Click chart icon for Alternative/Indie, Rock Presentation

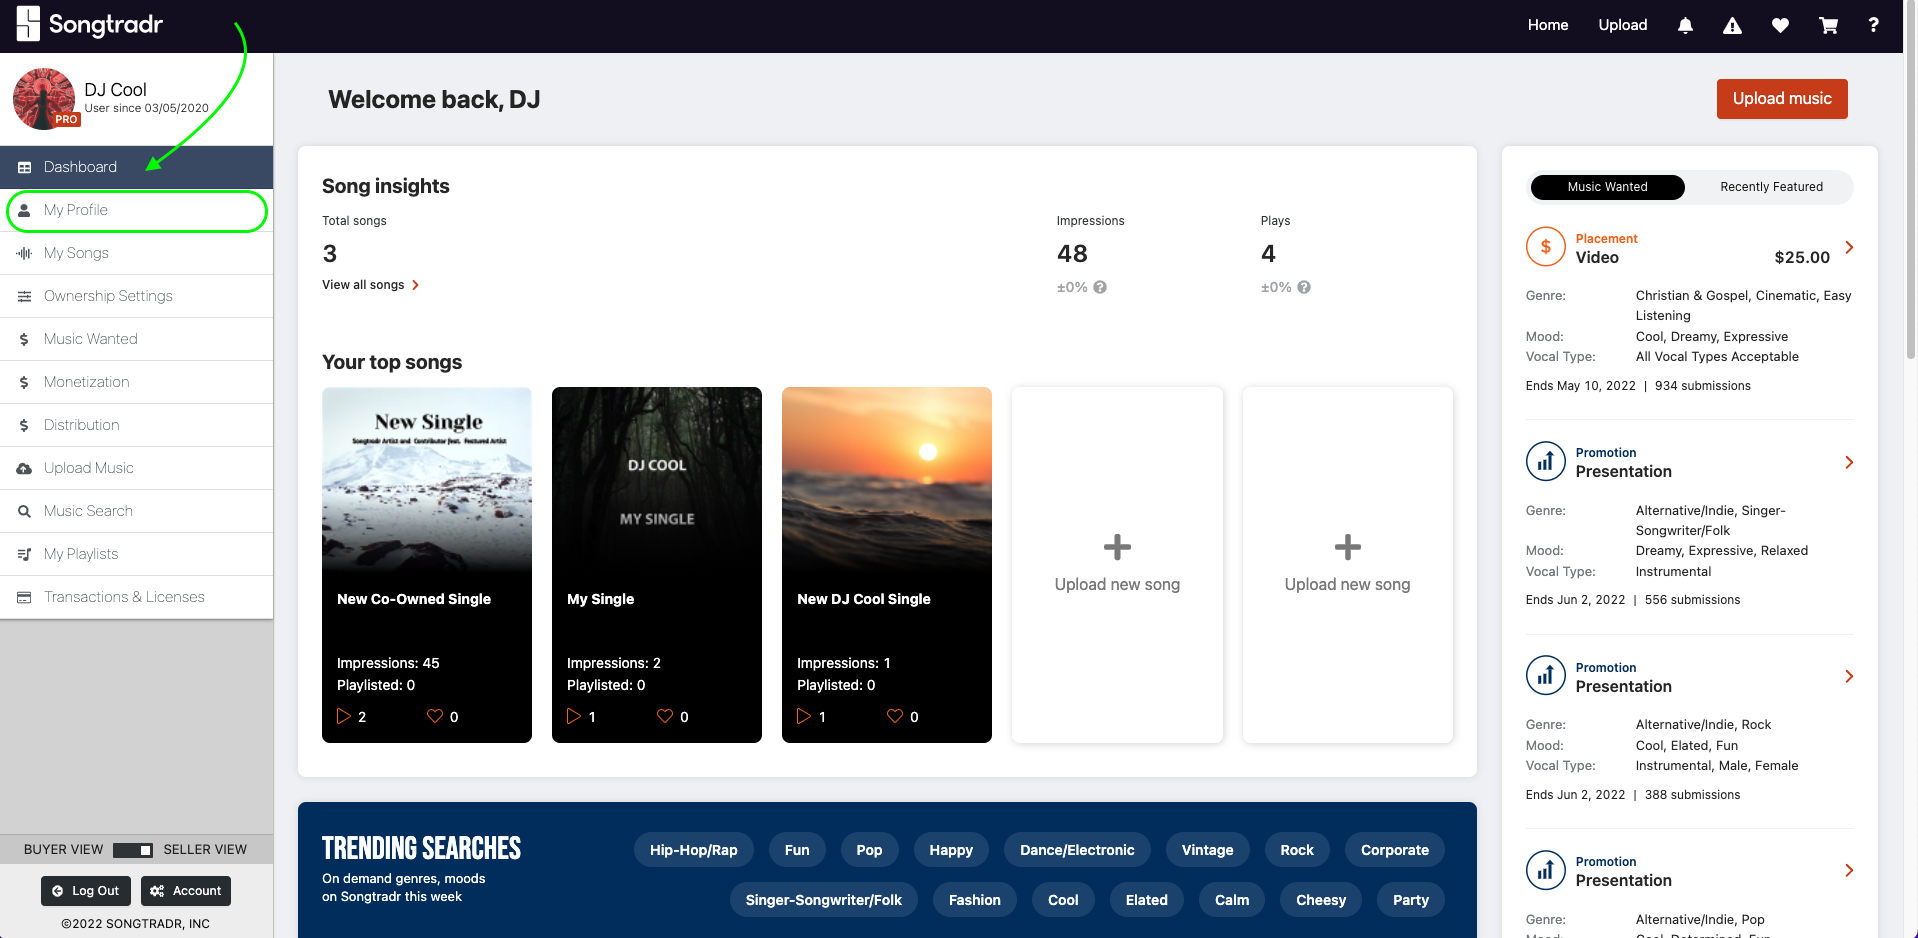click(1545, 676)
